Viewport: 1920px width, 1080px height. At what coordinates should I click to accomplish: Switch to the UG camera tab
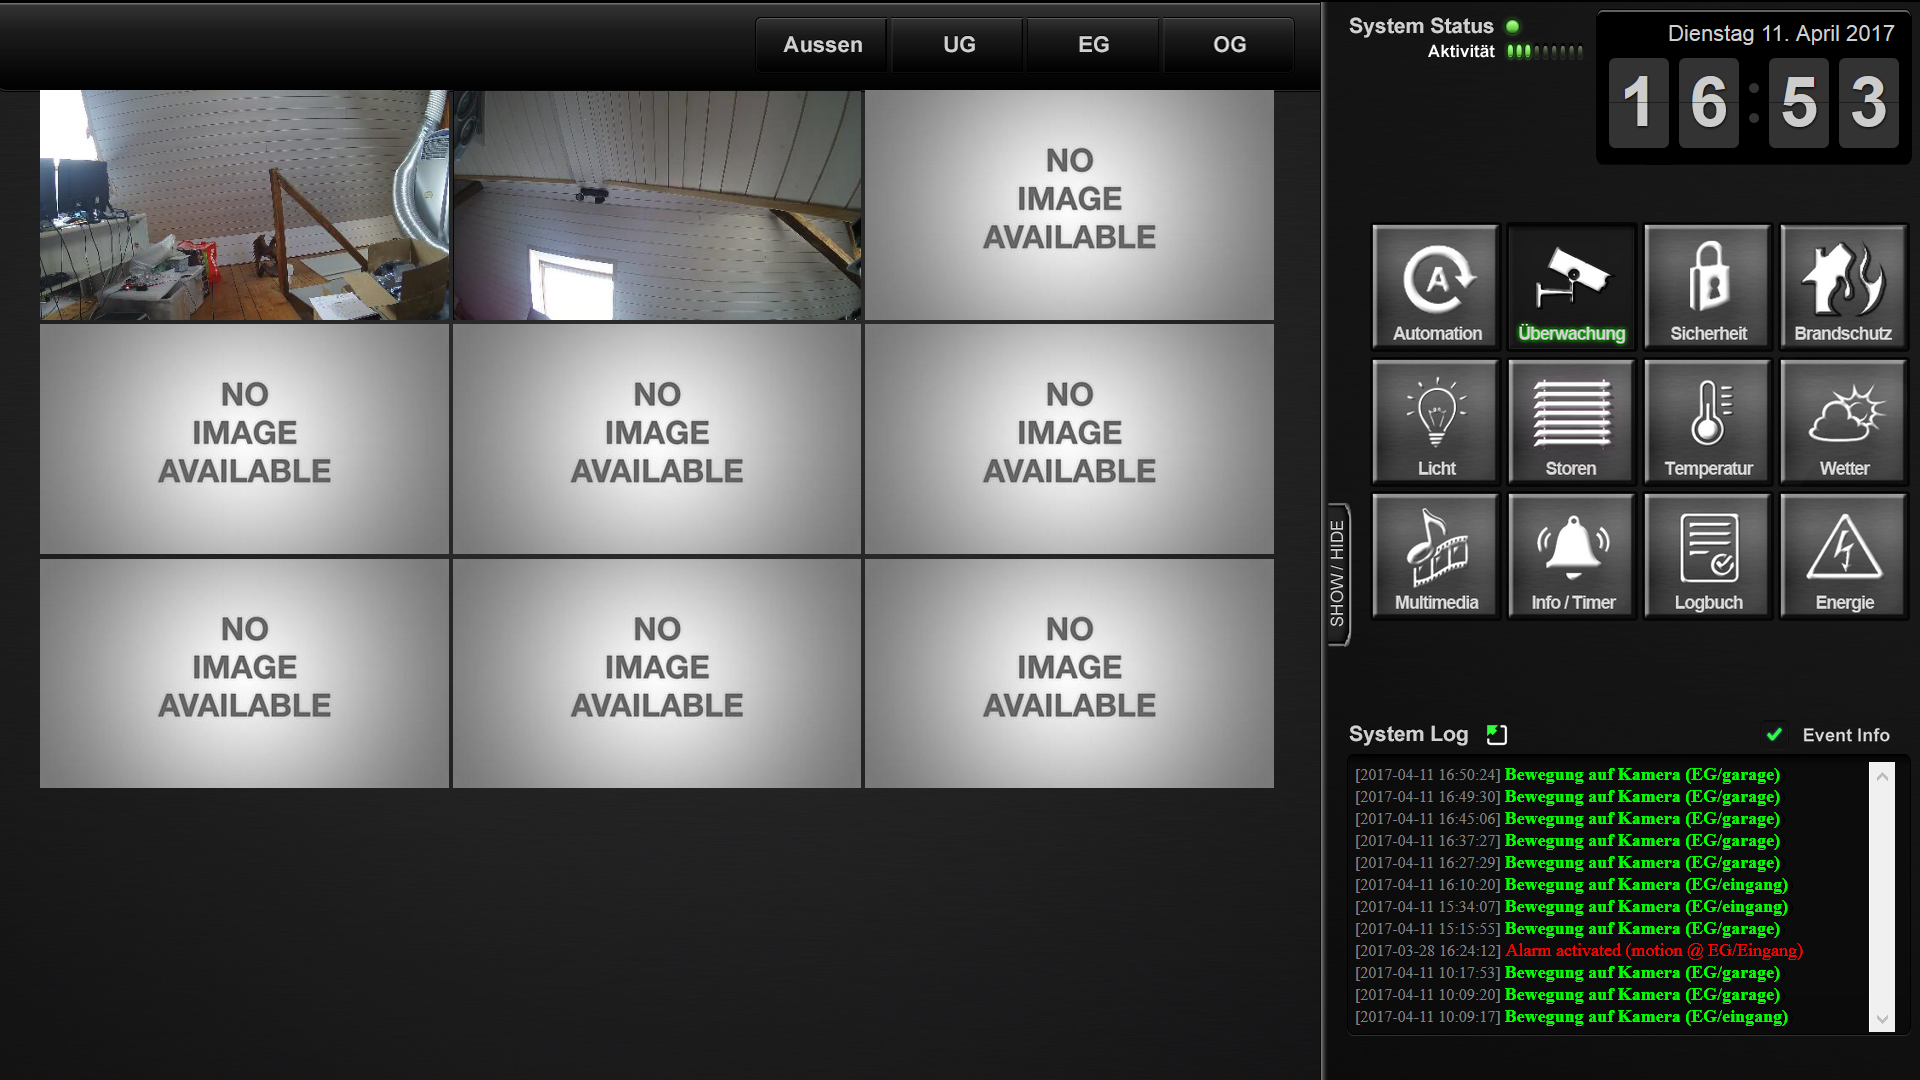958,45
